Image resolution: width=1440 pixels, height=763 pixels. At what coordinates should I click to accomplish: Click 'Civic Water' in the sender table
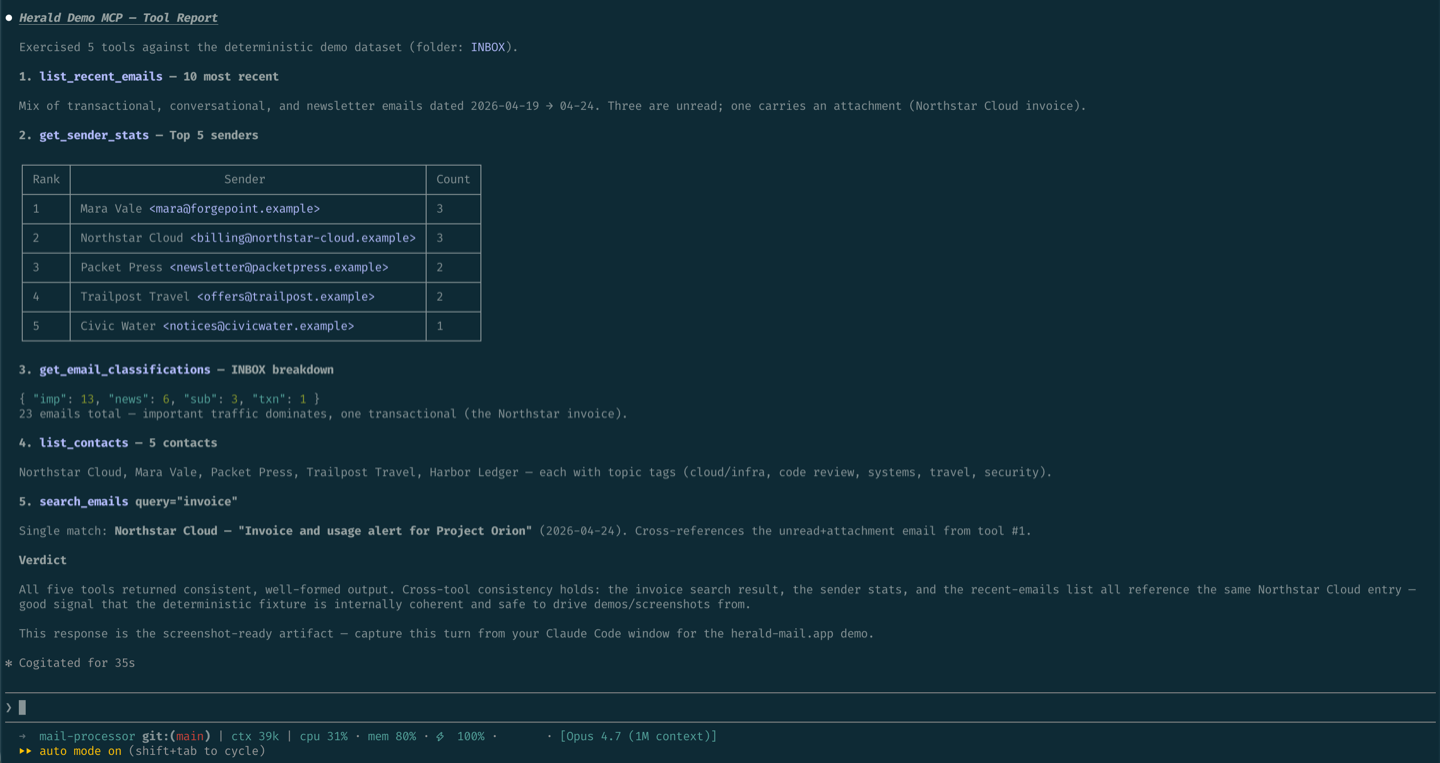point(118,326)
